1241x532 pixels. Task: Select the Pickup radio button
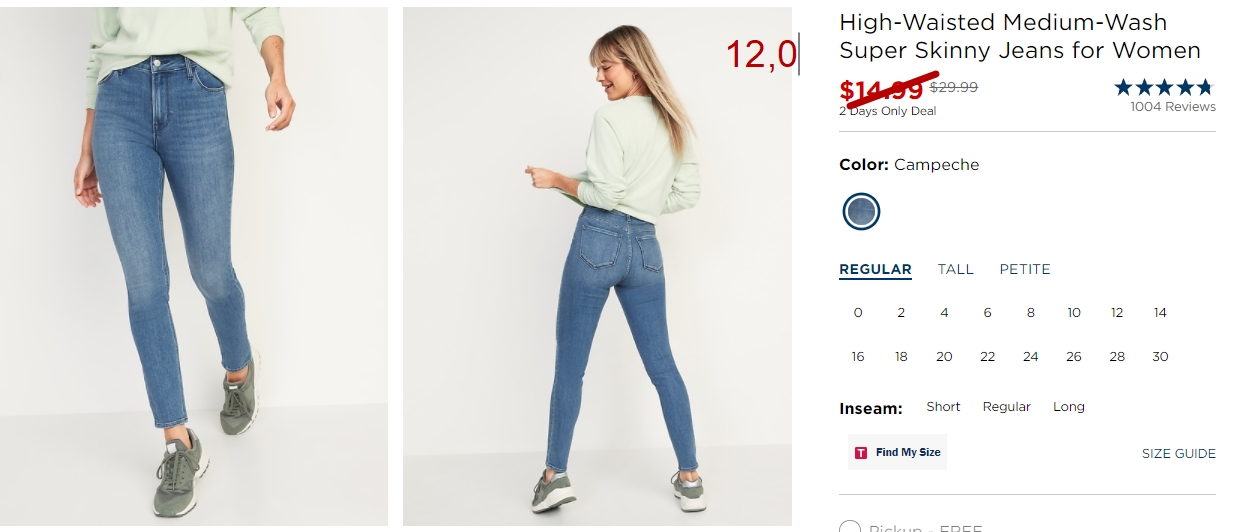850,528
